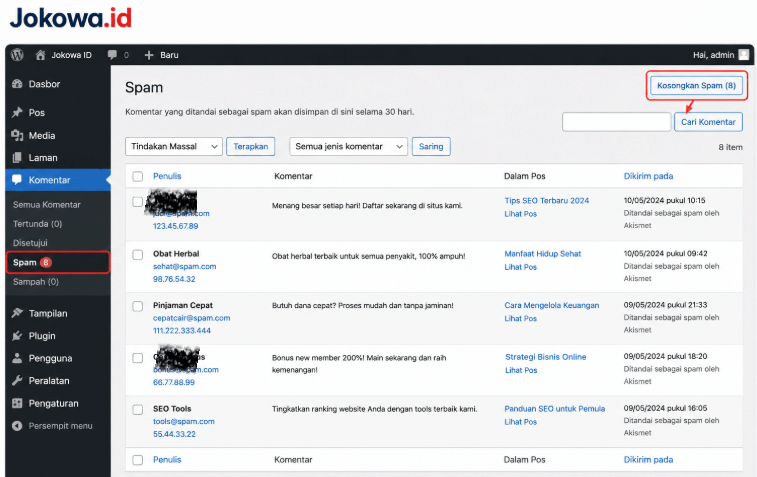The width and height of the screenshot is (757, 477).
Task: Click the Laman pages icon
Action: pyautogui.click(x=17, y=158)
